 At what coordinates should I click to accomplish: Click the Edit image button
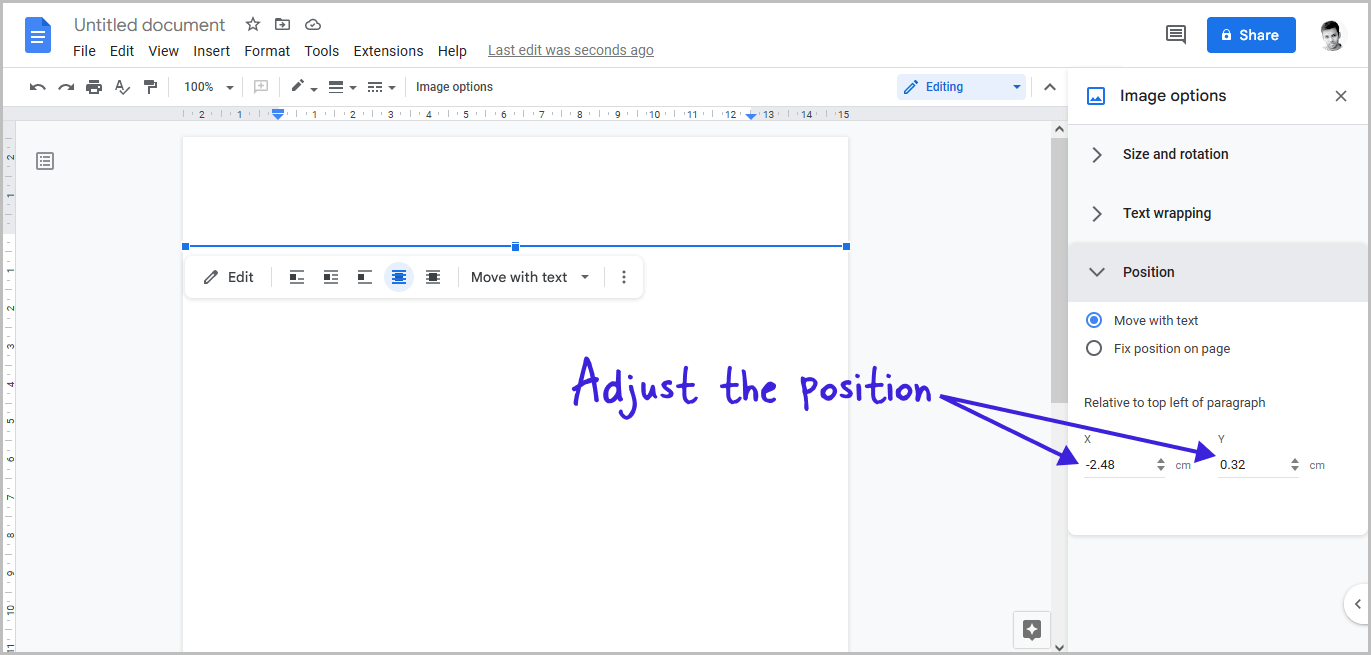pyautogui.click(x=229, y=277)
